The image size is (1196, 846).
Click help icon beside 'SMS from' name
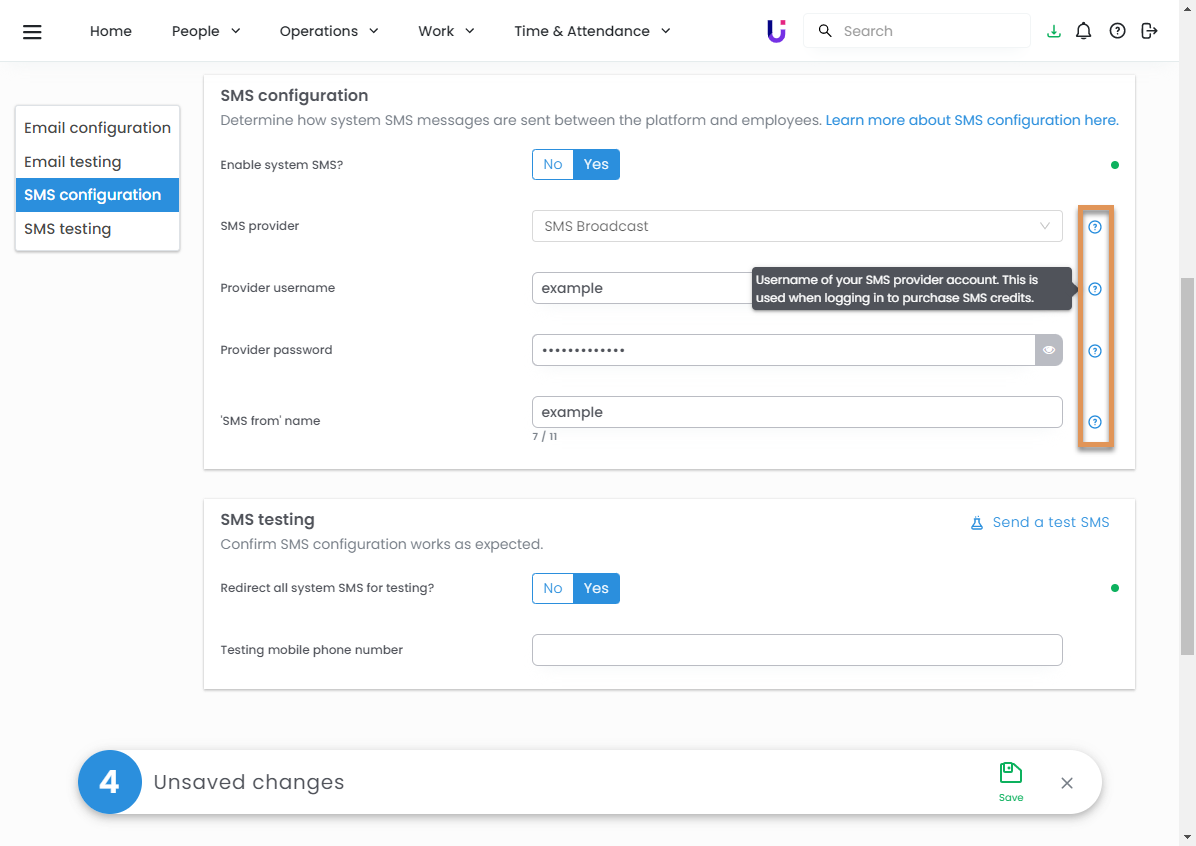[1094, 422]
